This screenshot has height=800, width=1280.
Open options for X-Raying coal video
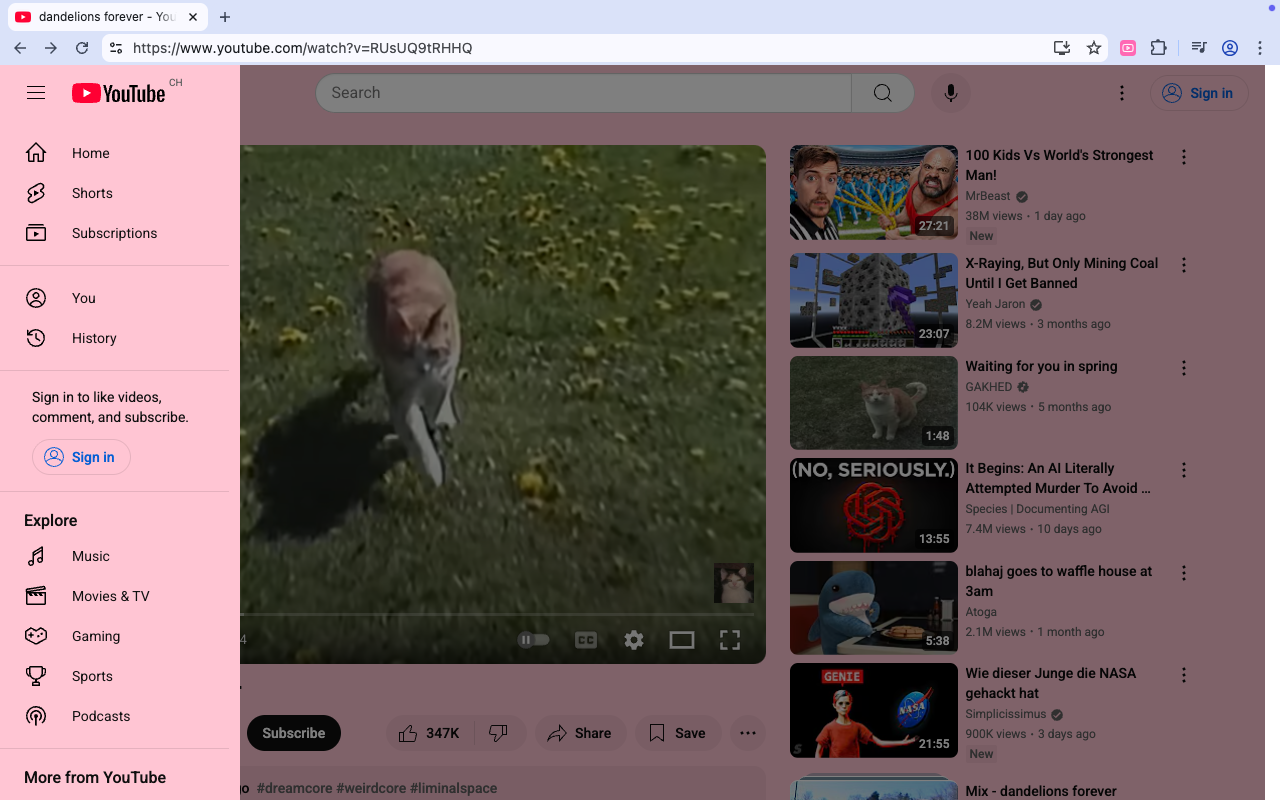[x=1184, y=265]
